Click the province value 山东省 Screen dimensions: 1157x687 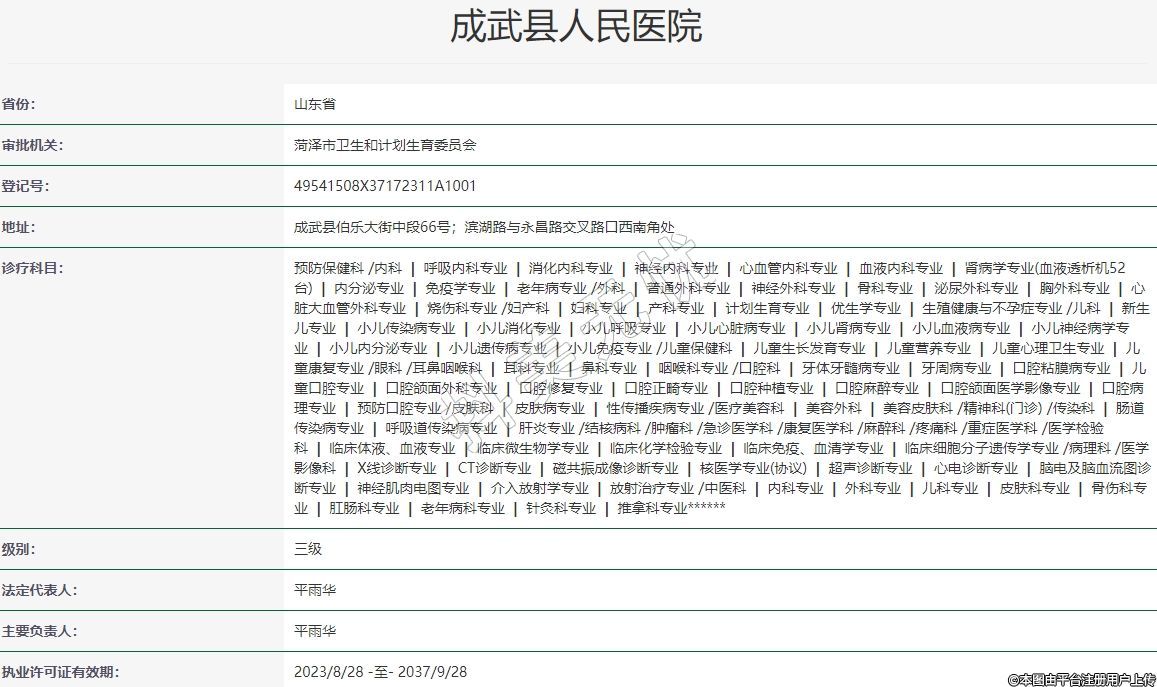click(x=314, y=104)
